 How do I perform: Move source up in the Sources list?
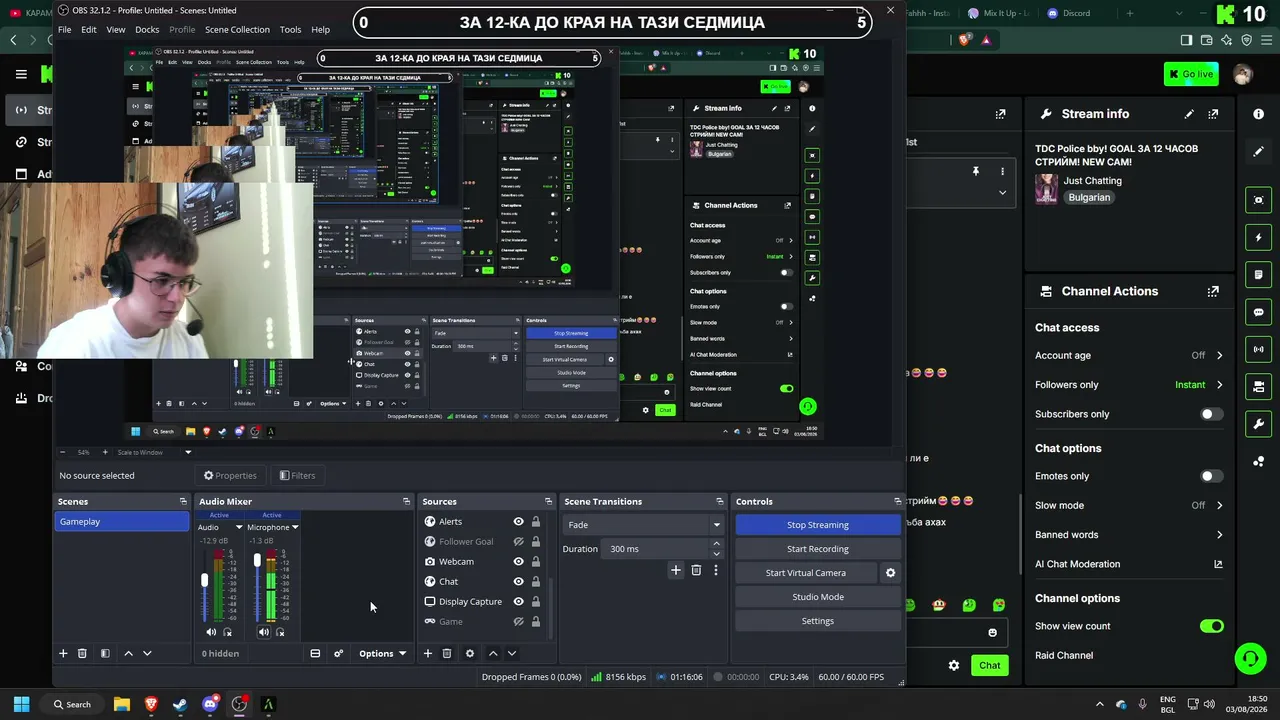pyautogui.click(x=493, y=653)
